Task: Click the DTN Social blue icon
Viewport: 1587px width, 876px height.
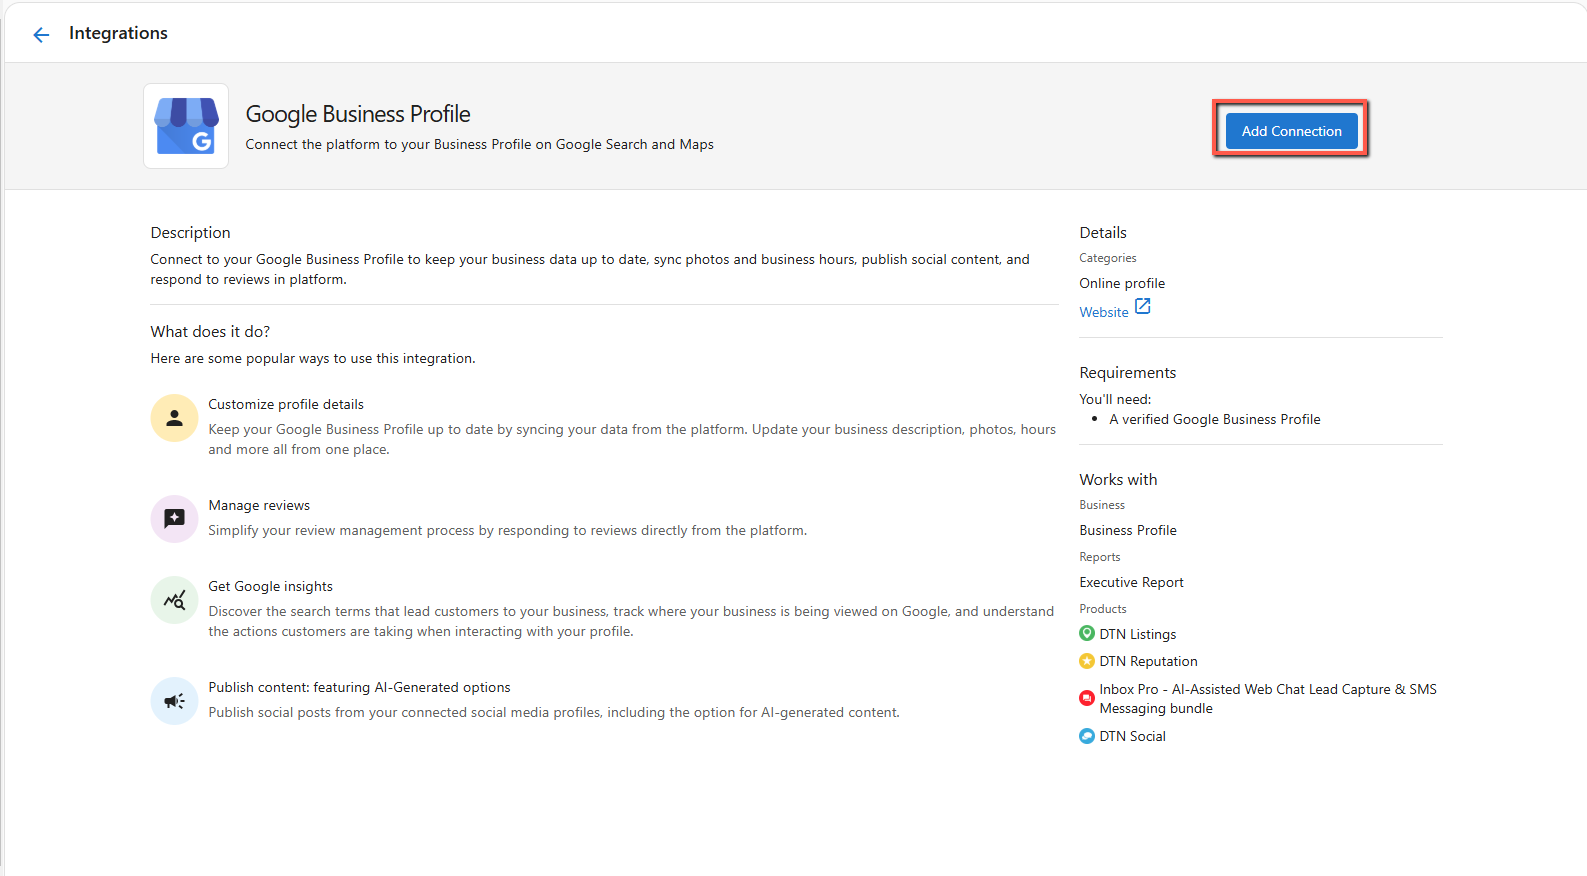Action: click(1087, 736)
